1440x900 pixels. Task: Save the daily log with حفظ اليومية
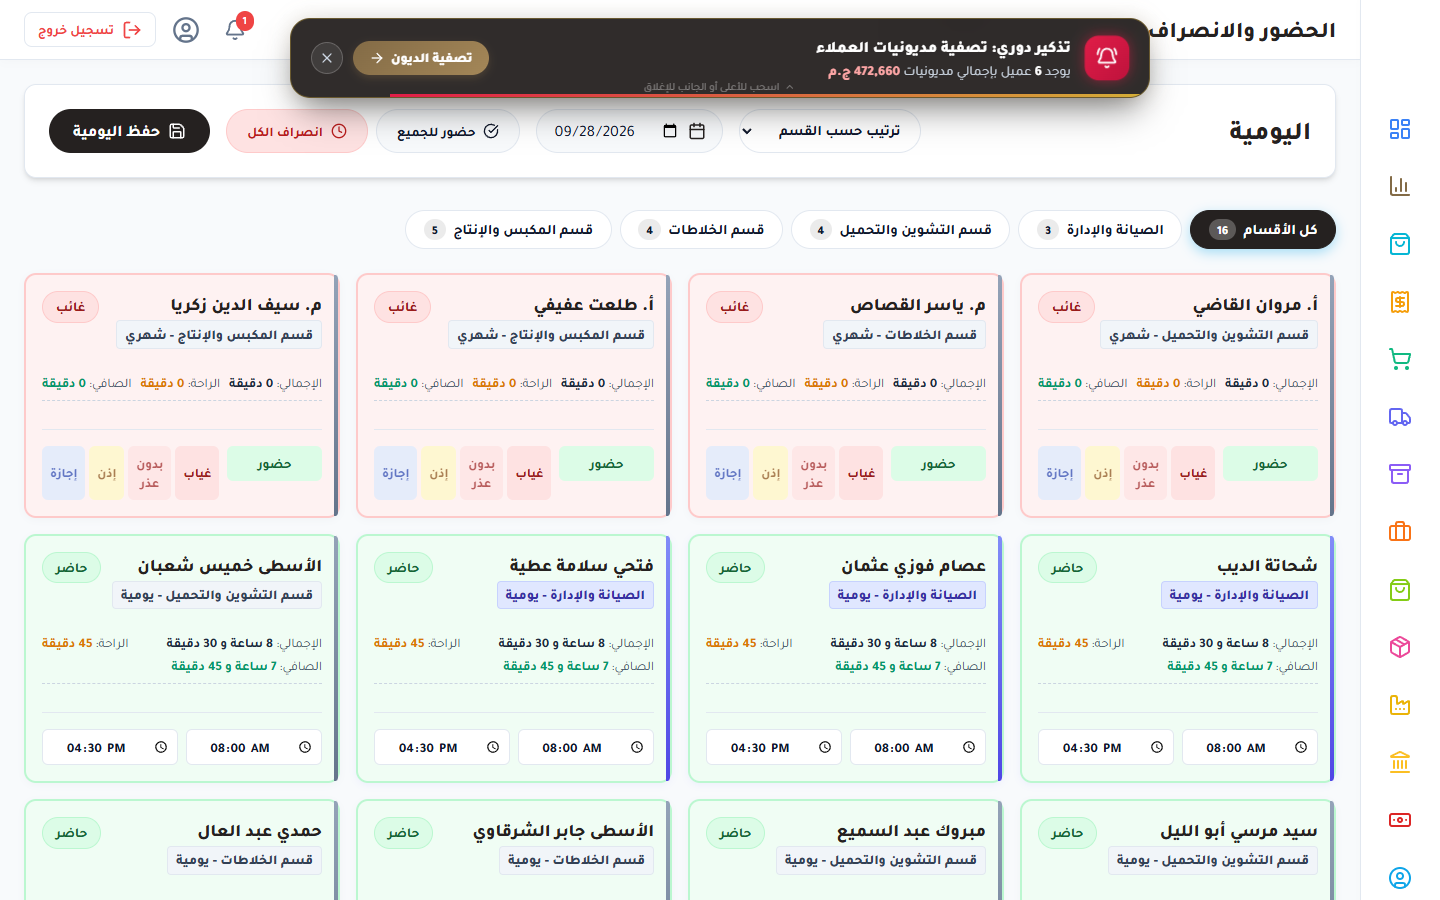[129, 131]
